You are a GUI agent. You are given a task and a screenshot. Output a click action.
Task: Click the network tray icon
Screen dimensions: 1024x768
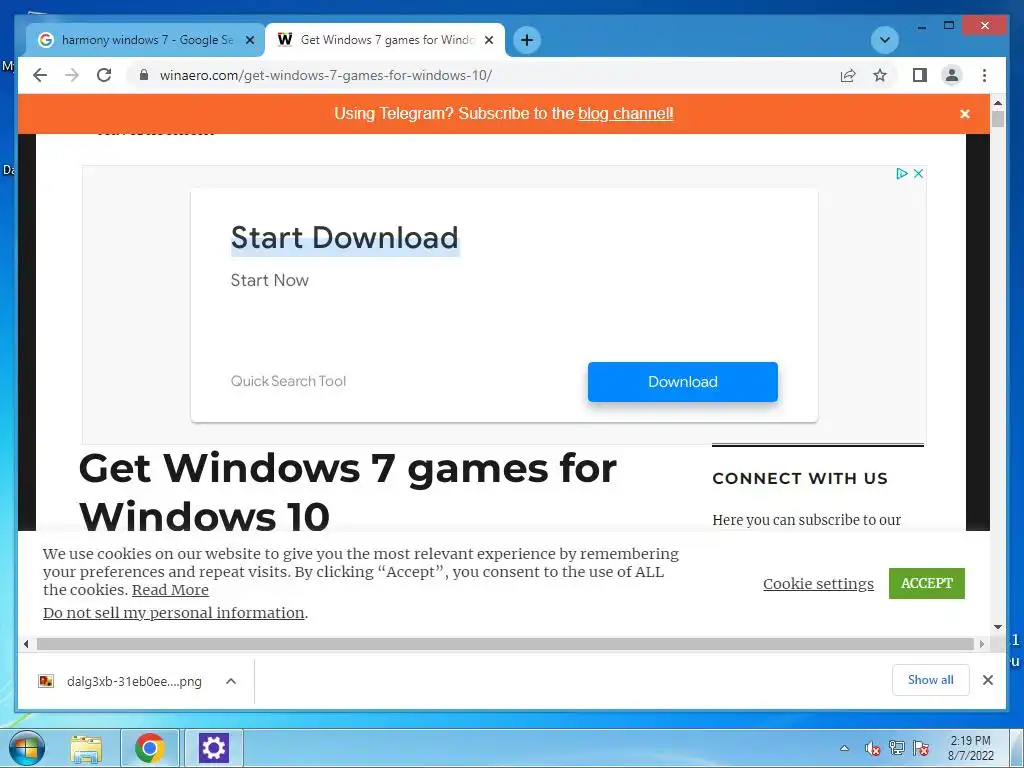coord(897,748)
